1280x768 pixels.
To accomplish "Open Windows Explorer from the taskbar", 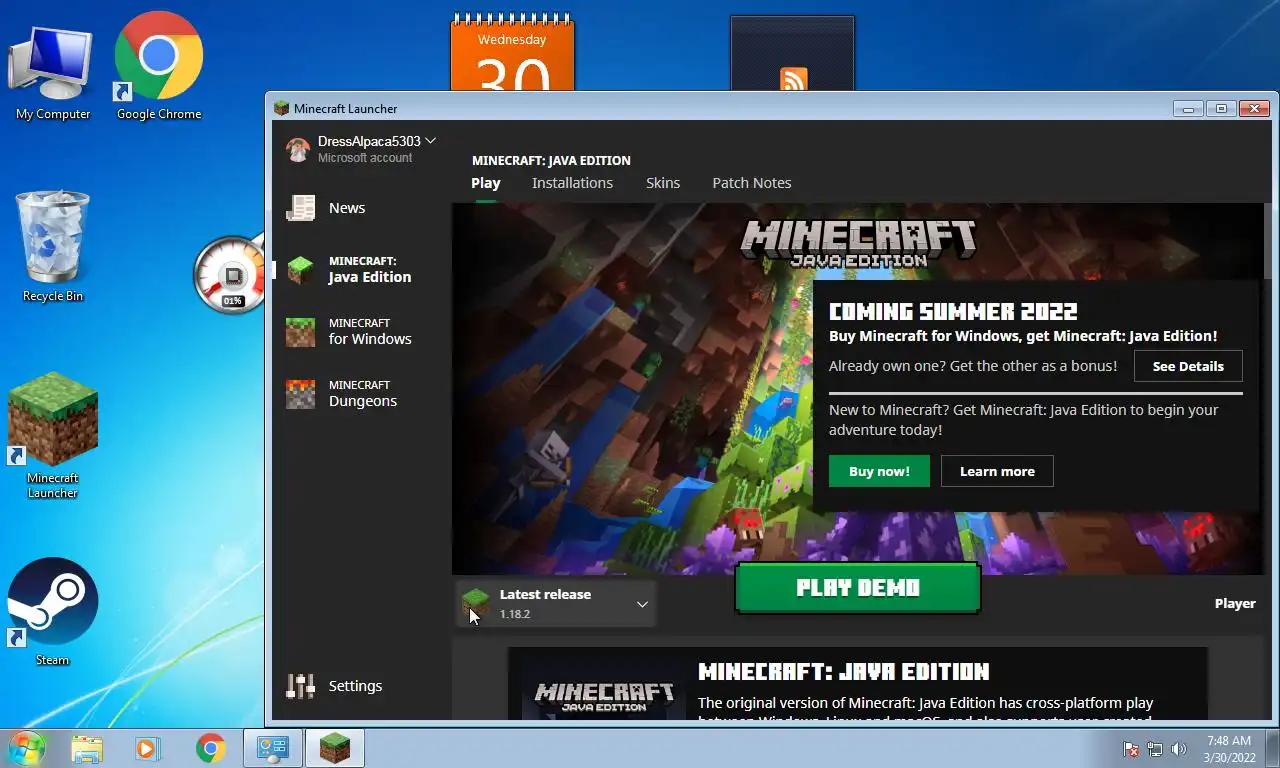I will (x=87, y=748).
